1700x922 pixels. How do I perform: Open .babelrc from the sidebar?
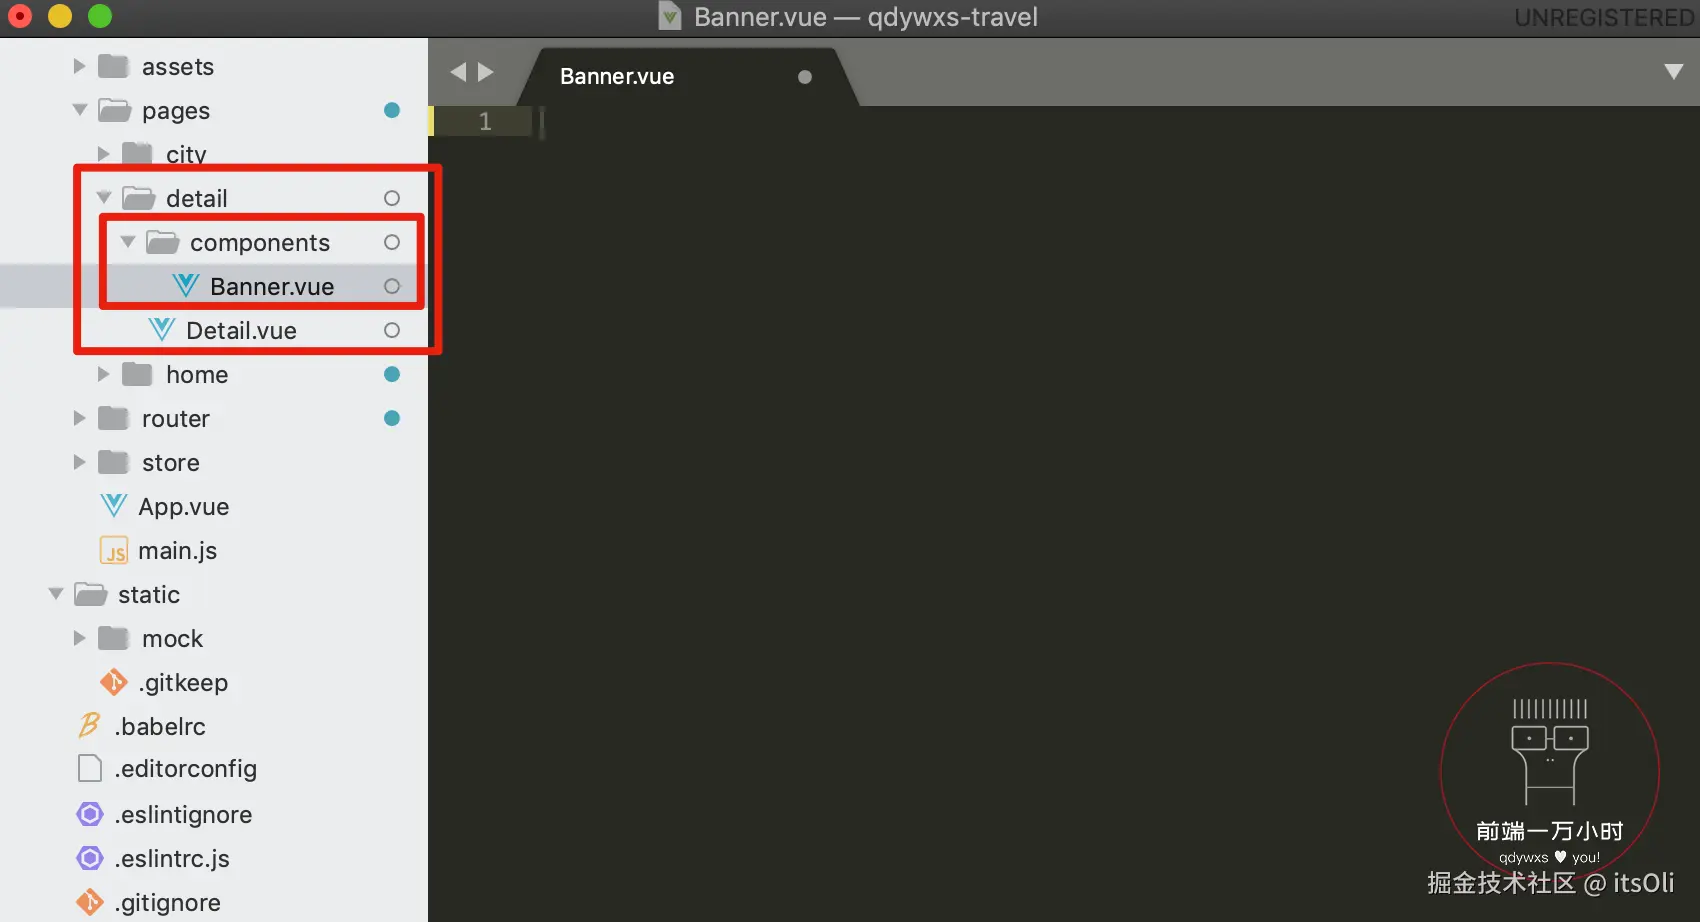[x=160, y=727]
